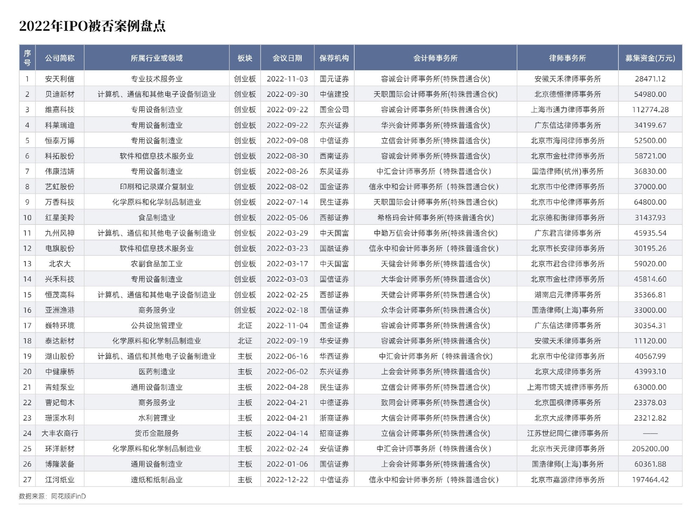The image size is (700, 514).
Task: Click the date cell 2022-04-28
Action: [x=288, y=387]
